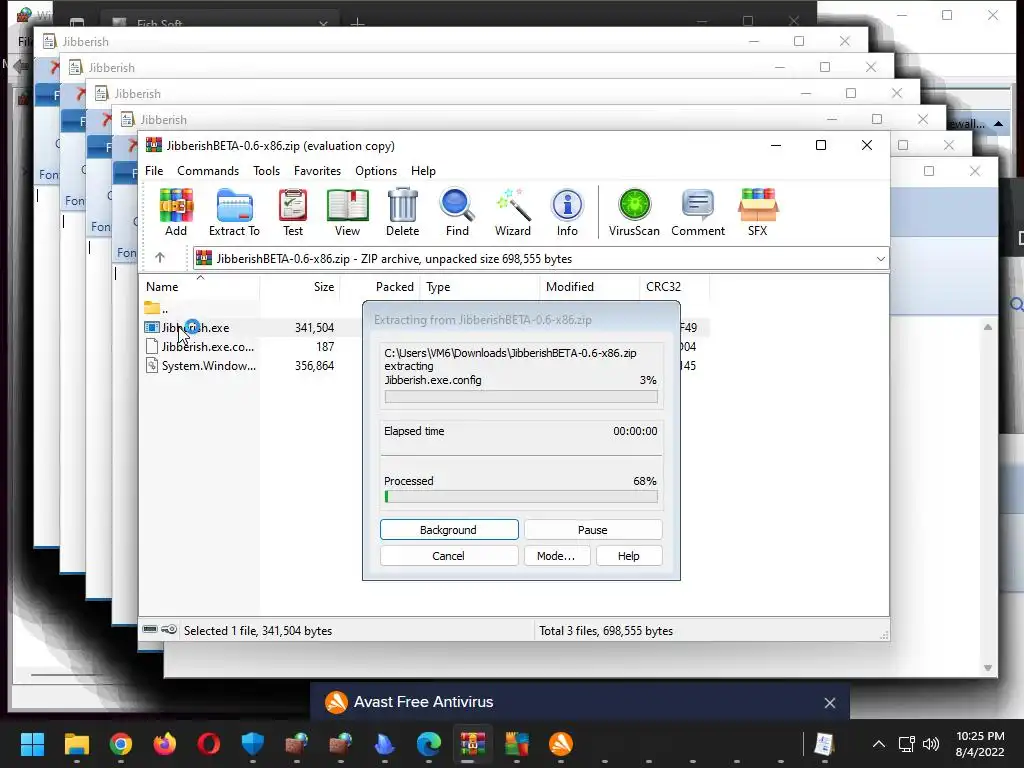
Task: Open the View toolbar icon
Action: [x=347, y=212]
